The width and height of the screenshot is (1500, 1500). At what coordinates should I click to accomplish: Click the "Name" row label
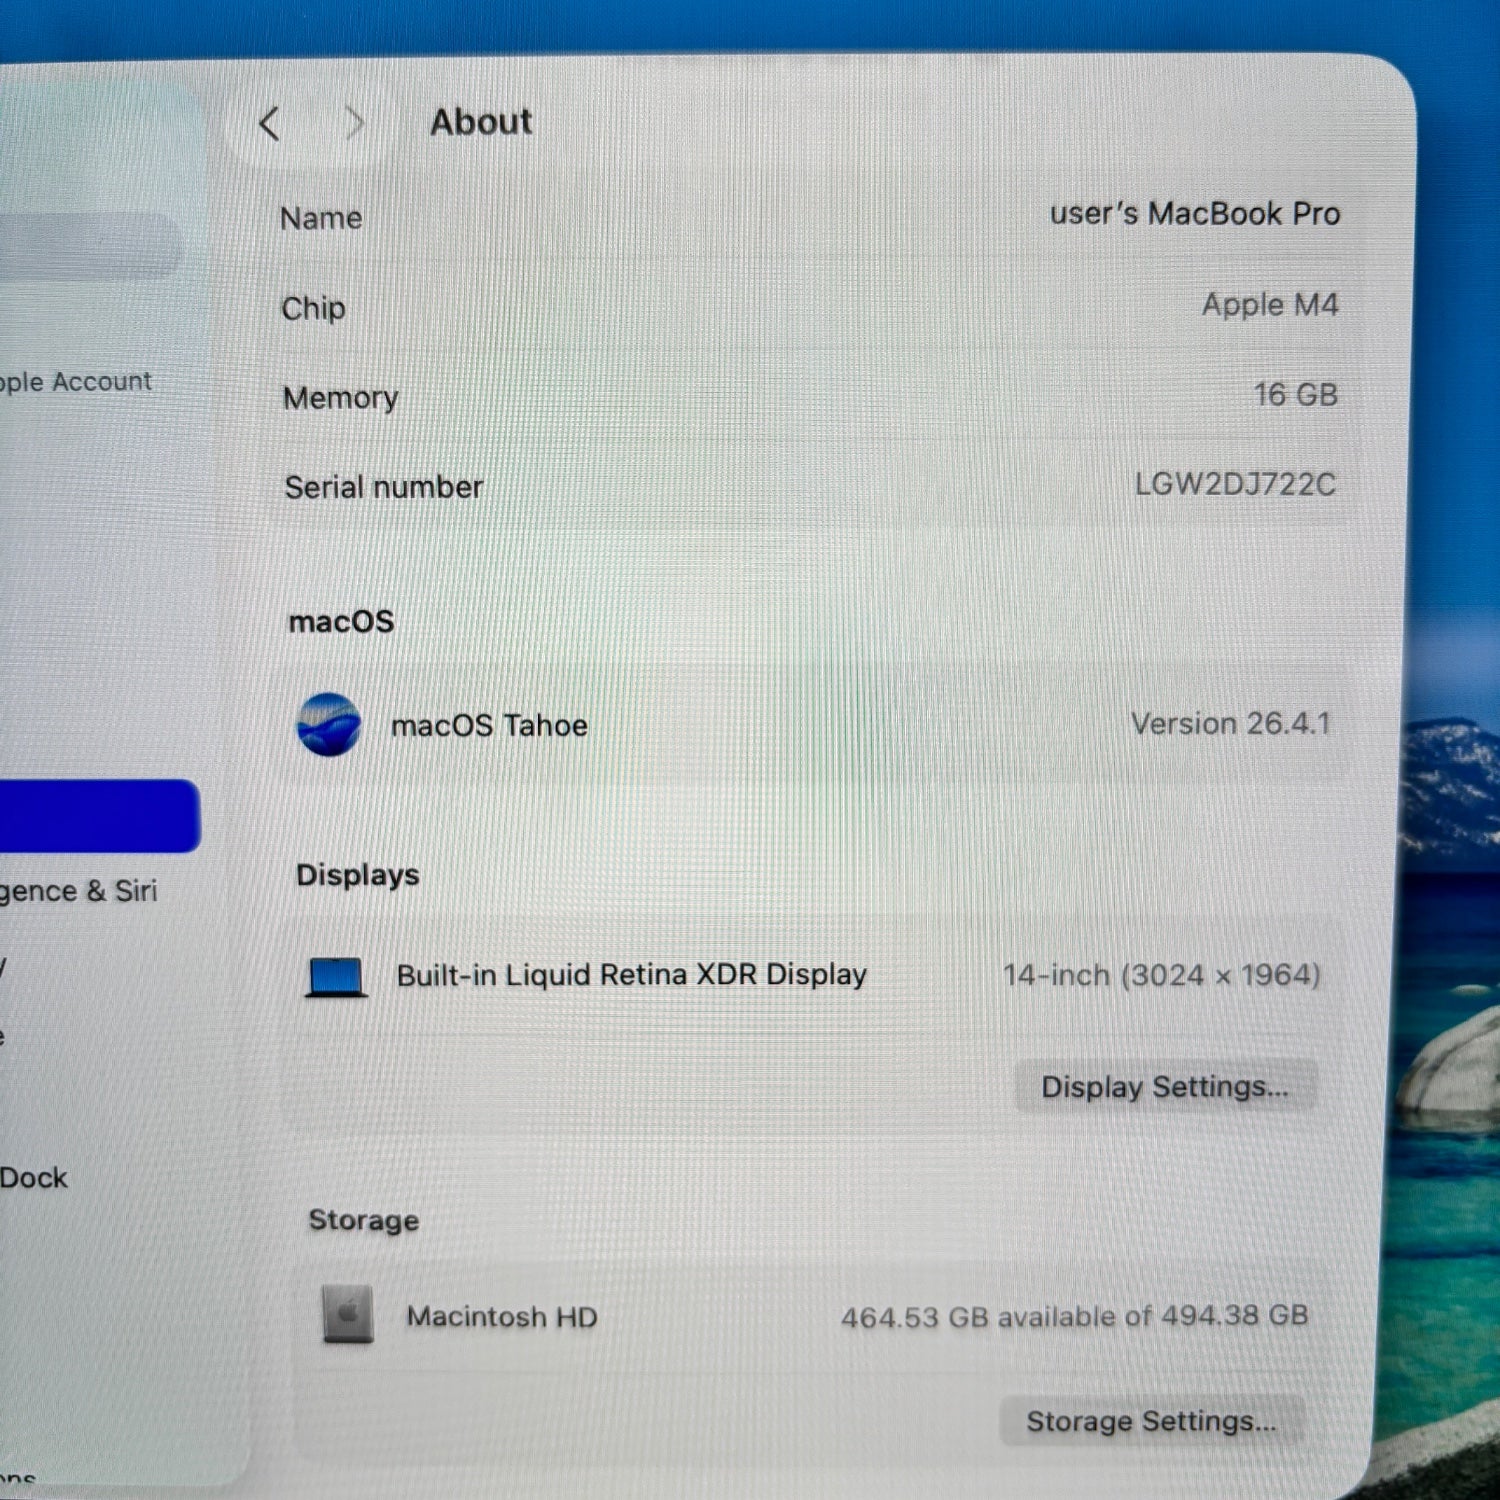(x=321, y=218)
